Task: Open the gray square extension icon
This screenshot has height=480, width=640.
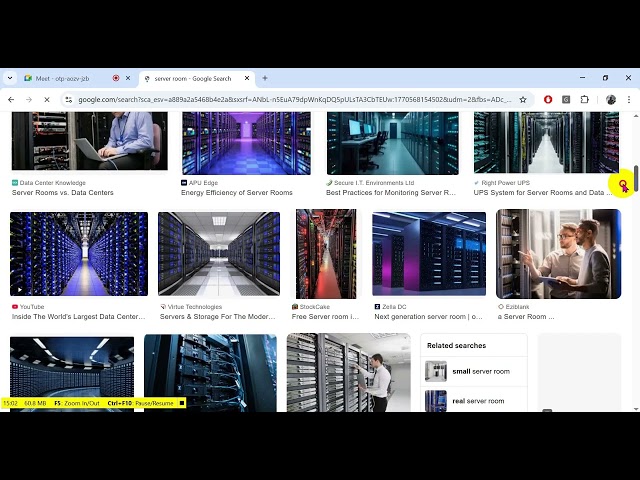Action: [x=566, y=100]
